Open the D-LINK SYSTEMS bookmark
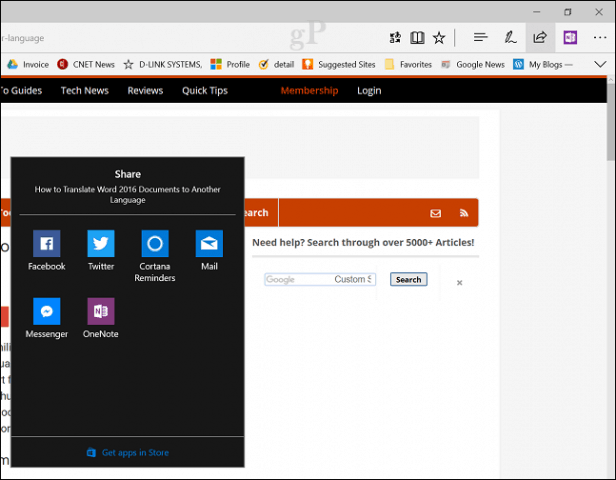616x480 pixels. point(163,64)
